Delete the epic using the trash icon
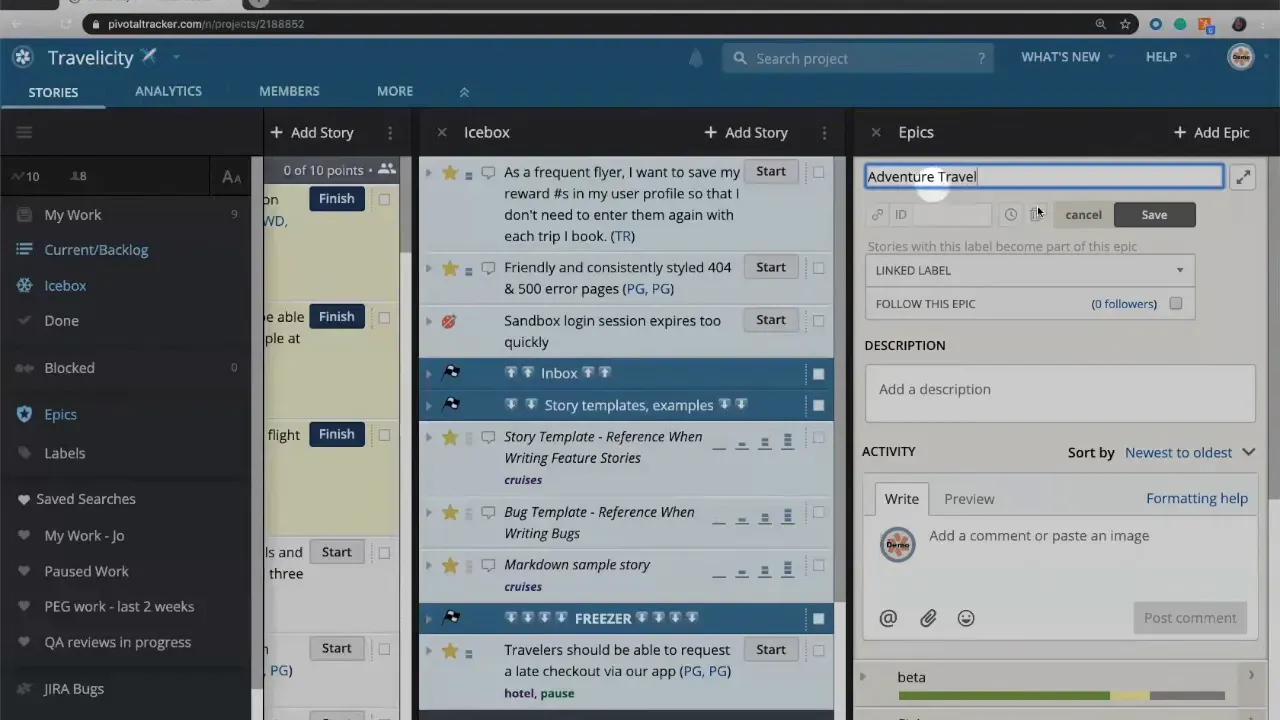1280x720 pixels. click(x=1036, y=214)
